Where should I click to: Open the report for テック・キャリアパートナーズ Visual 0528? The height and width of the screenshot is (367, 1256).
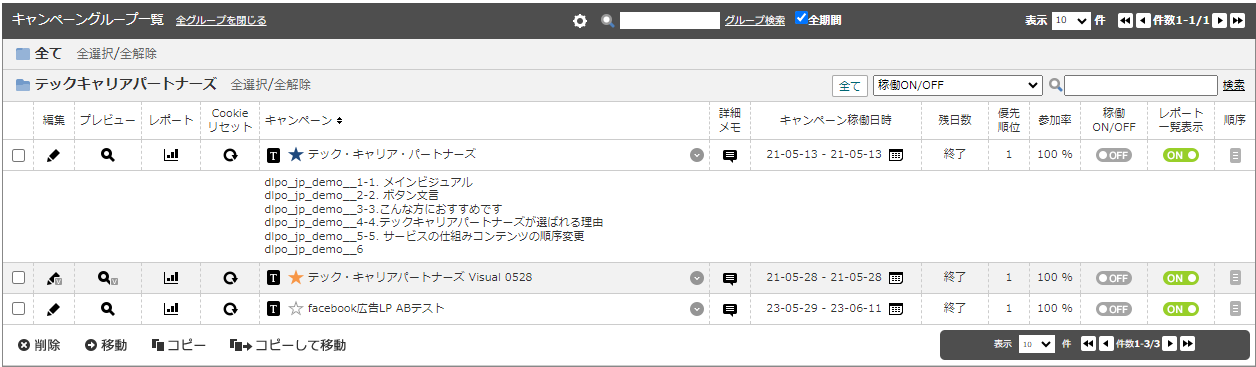(x=171, y=278)
